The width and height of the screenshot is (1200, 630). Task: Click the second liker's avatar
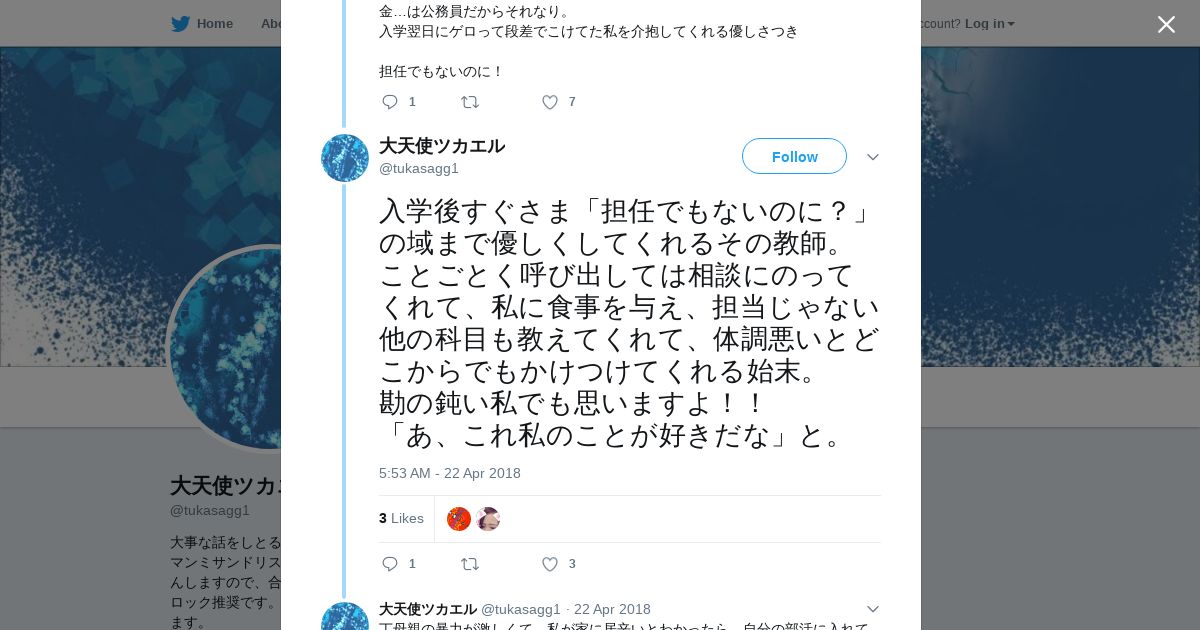488,519
